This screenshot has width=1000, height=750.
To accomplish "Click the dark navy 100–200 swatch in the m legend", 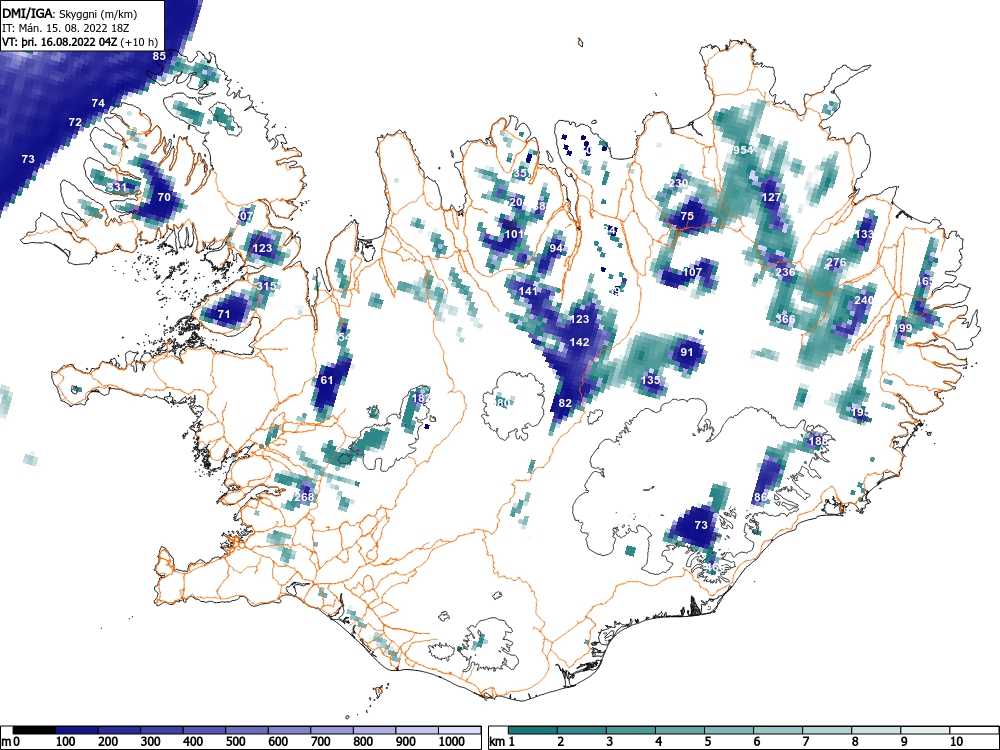I will (77, 730).
